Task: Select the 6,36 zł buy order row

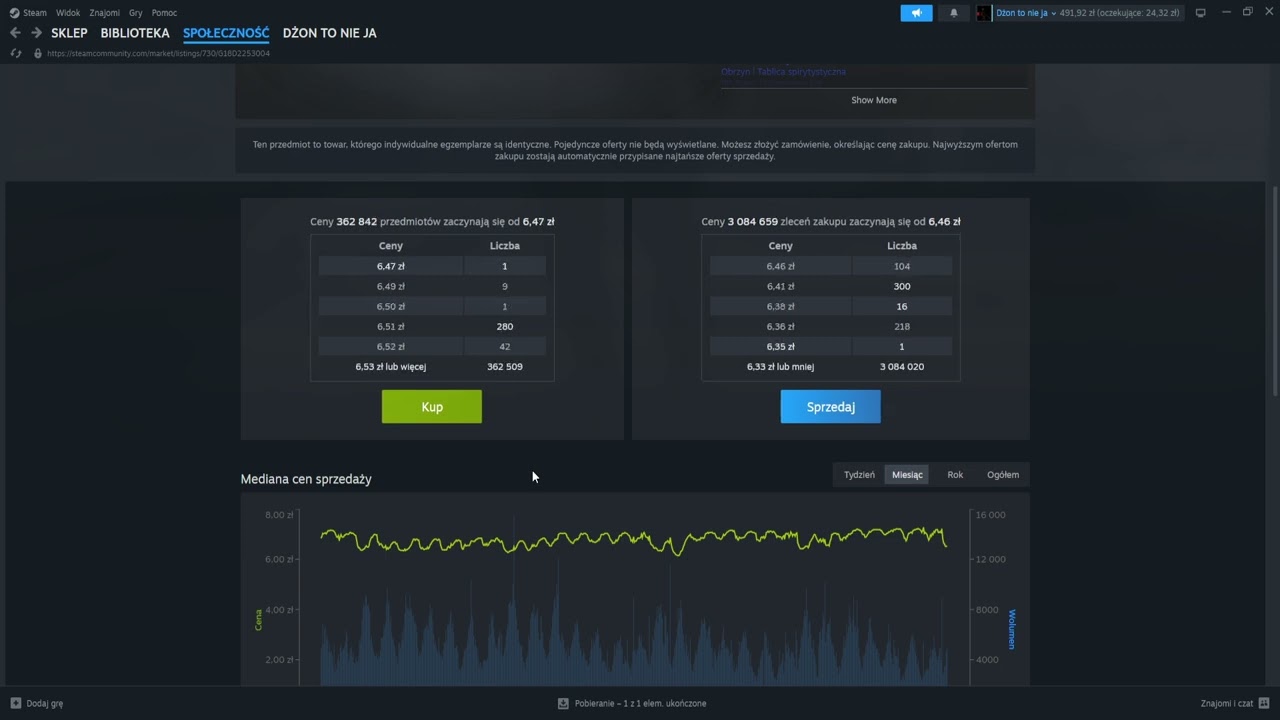Action: click(831, 326)
